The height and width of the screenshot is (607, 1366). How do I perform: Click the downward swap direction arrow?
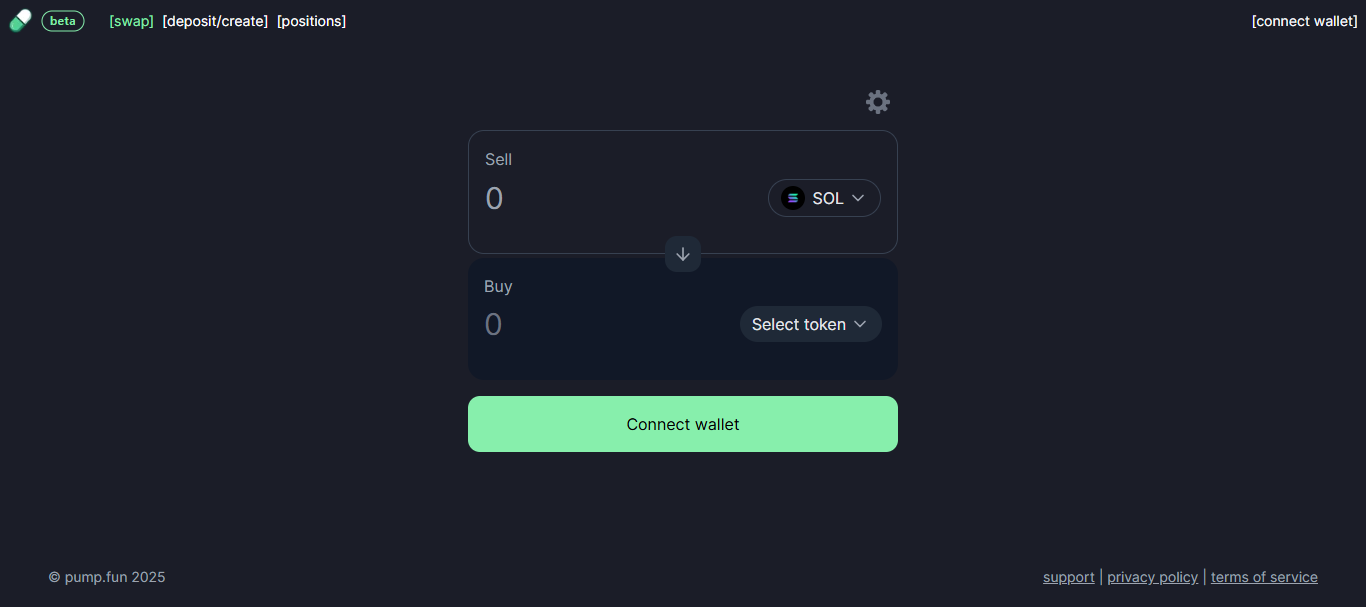pyautogui.click(x=683, y=254)
